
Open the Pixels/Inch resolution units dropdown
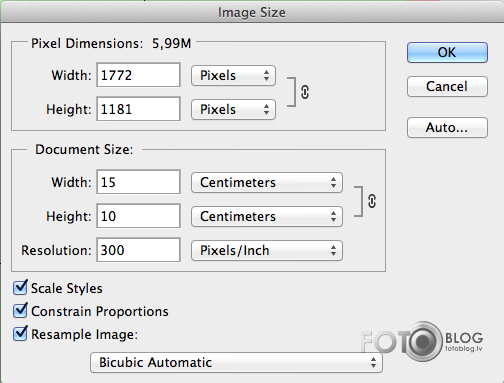(x=267, y=251)
